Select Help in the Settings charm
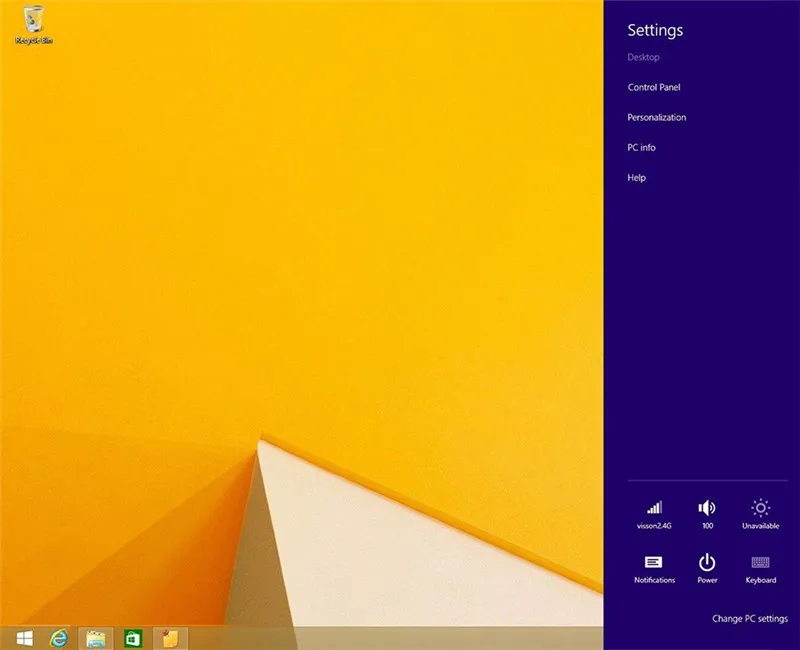This screenshot has height=650, width=800. (636, 178)
